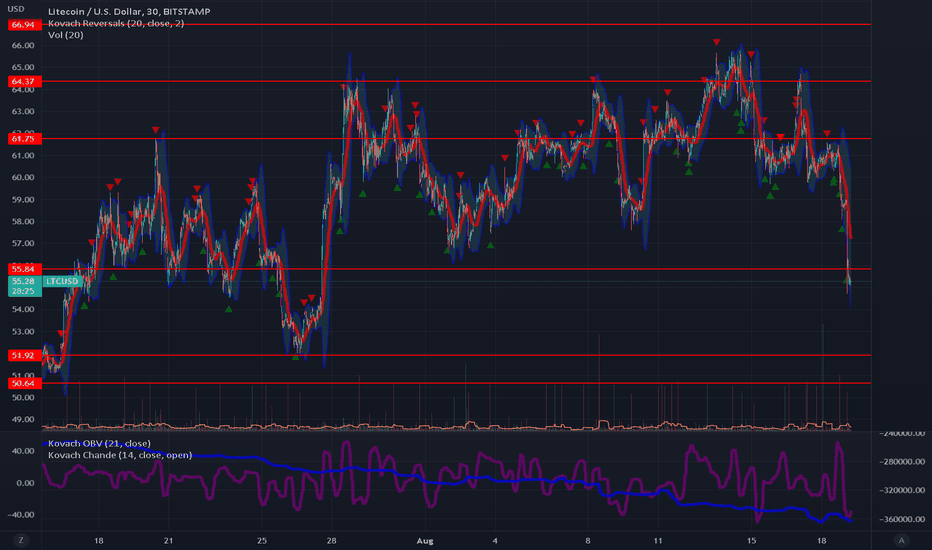Click the 15 date axis label

pos(751,541)
